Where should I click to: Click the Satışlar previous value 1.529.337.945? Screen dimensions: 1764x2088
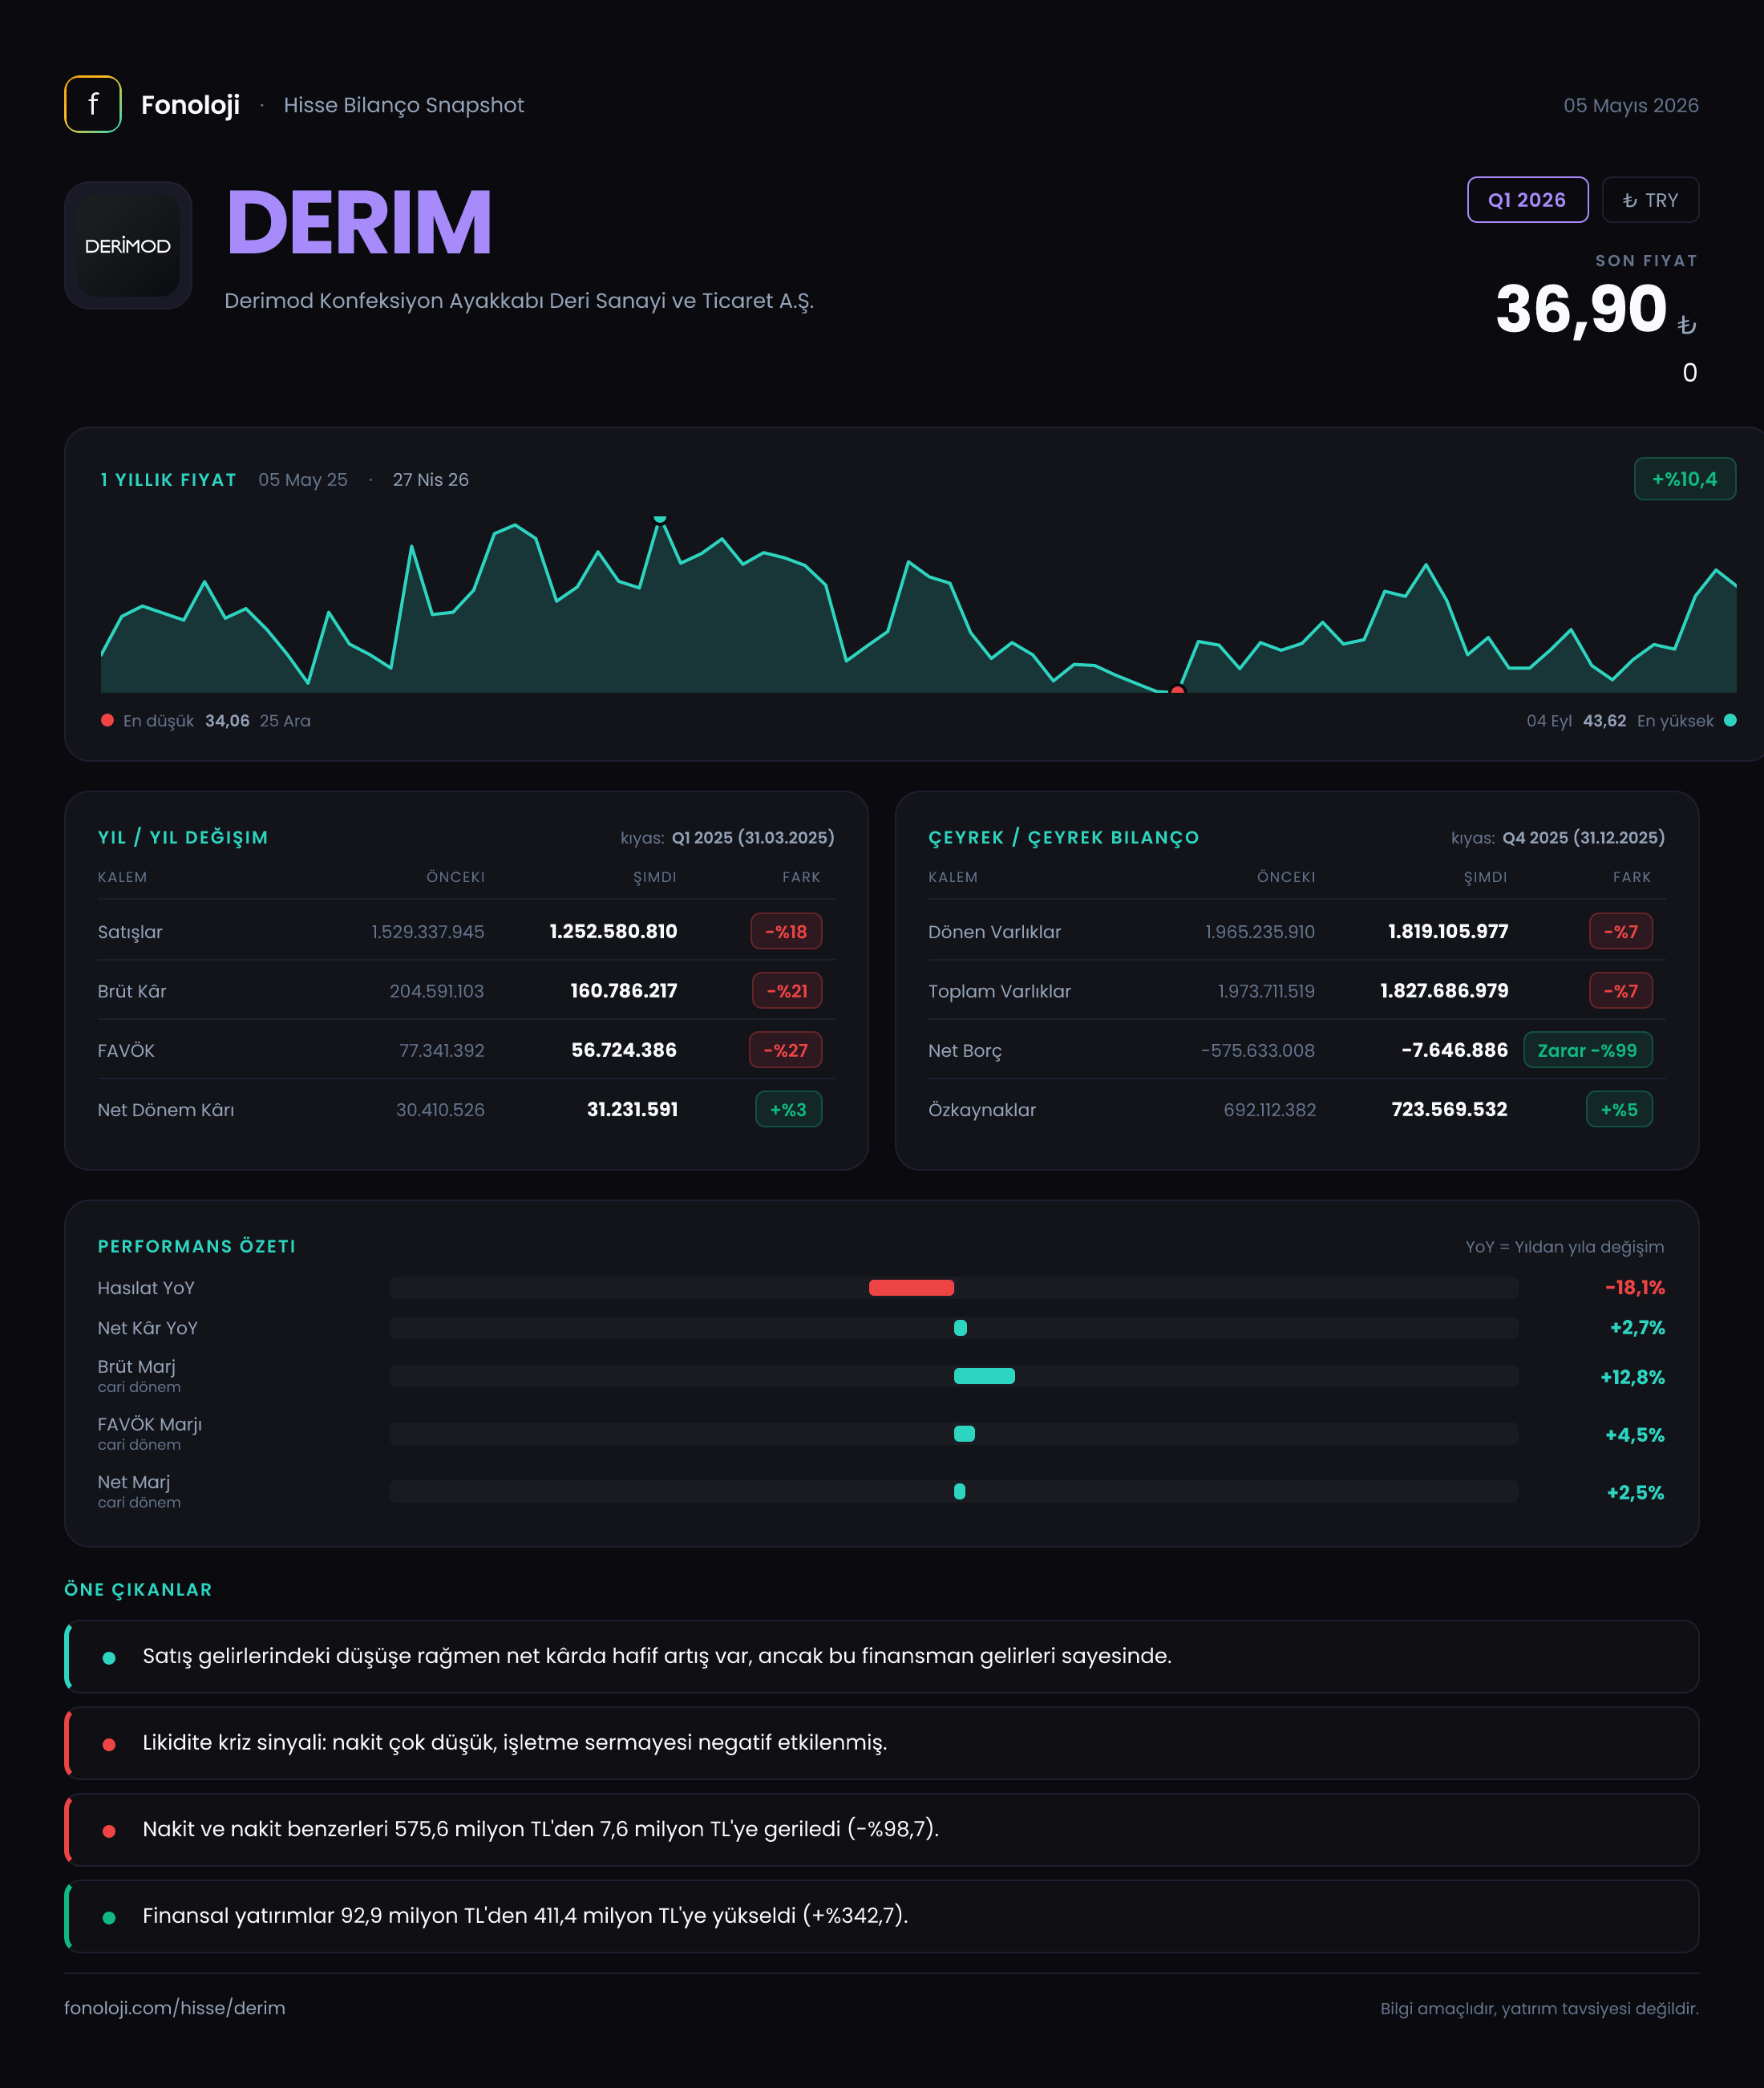tap(428, 932)
